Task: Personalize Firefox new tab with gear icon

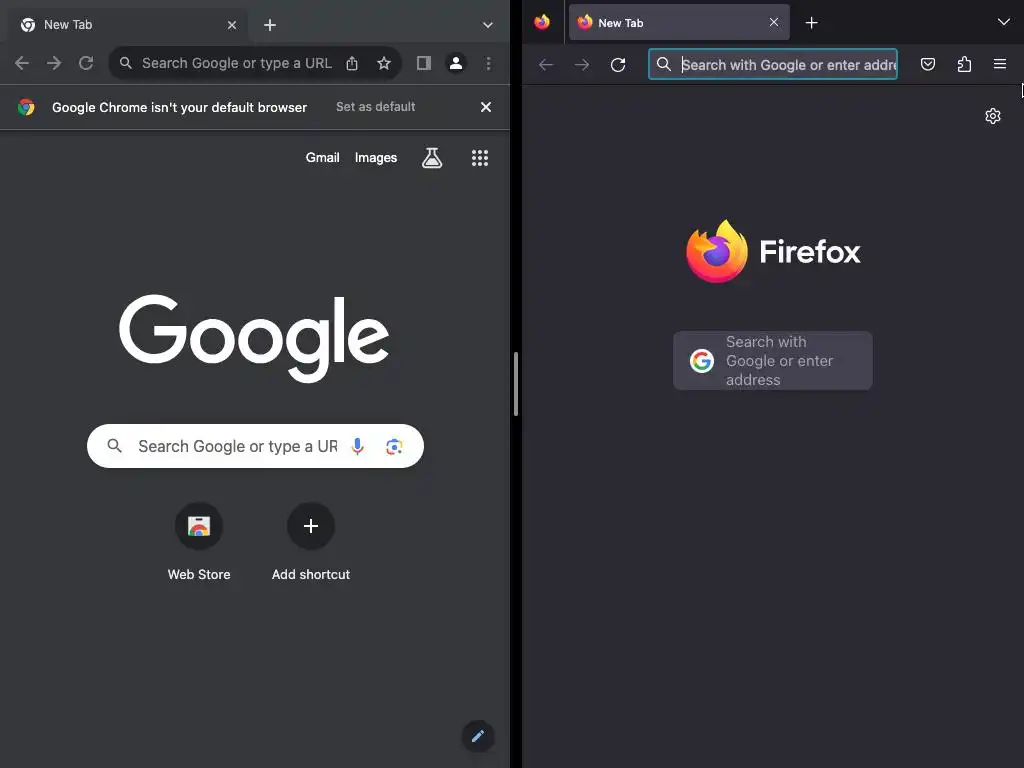Action: click(993, 116)
